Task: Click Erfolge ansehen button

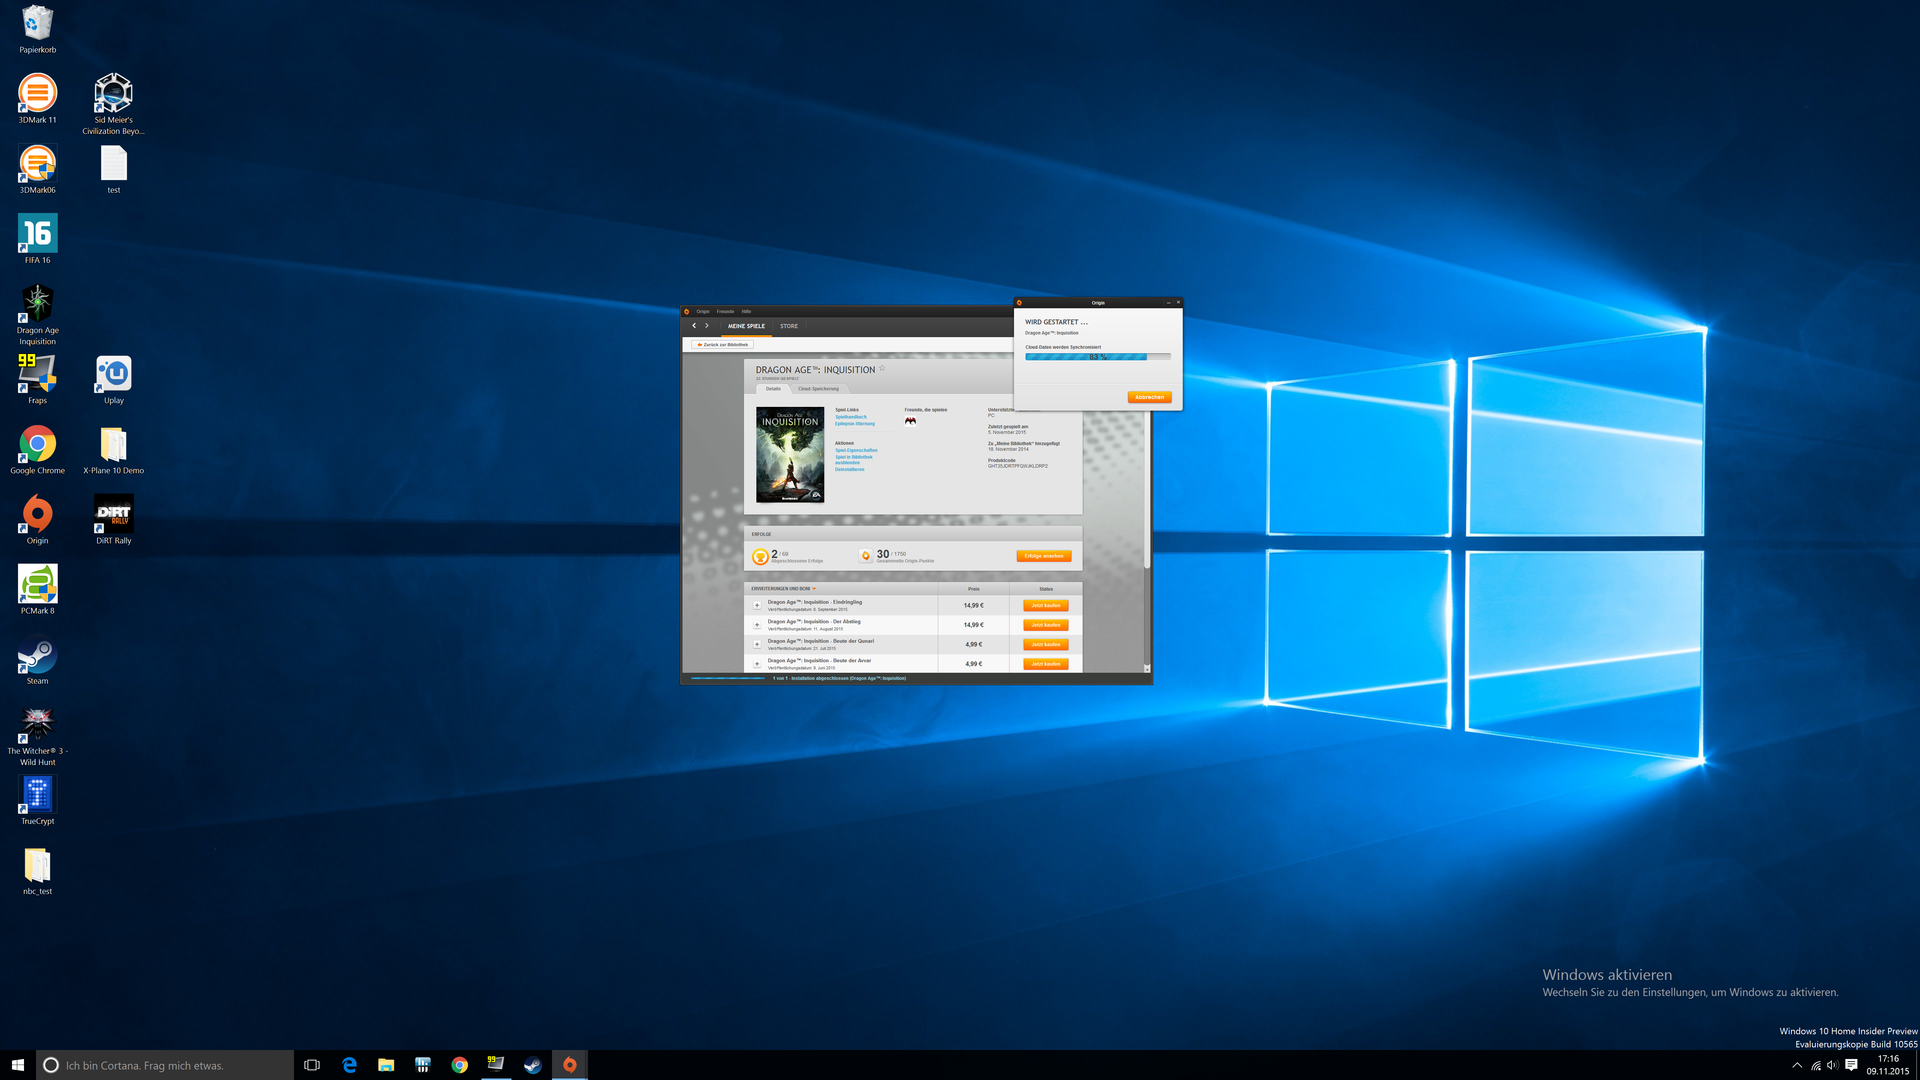Action: point(1044,556)
